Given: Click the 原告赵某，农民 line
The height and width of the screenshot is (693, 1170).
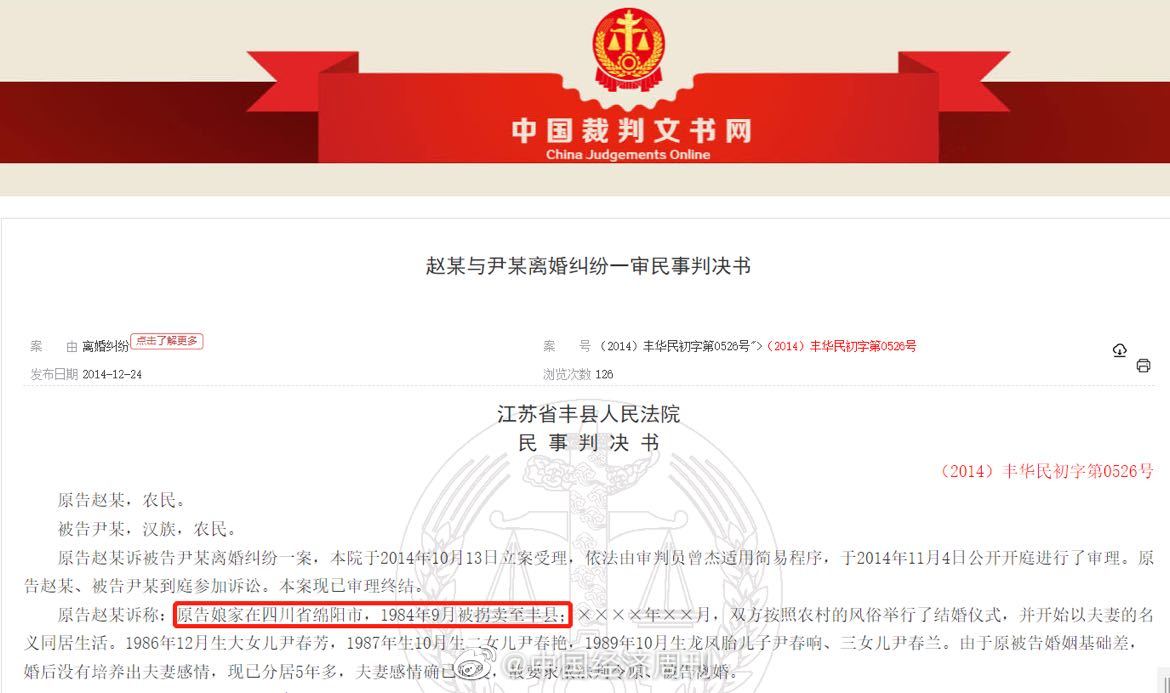Looking at the screenshot, I should (x=121, y=500).
